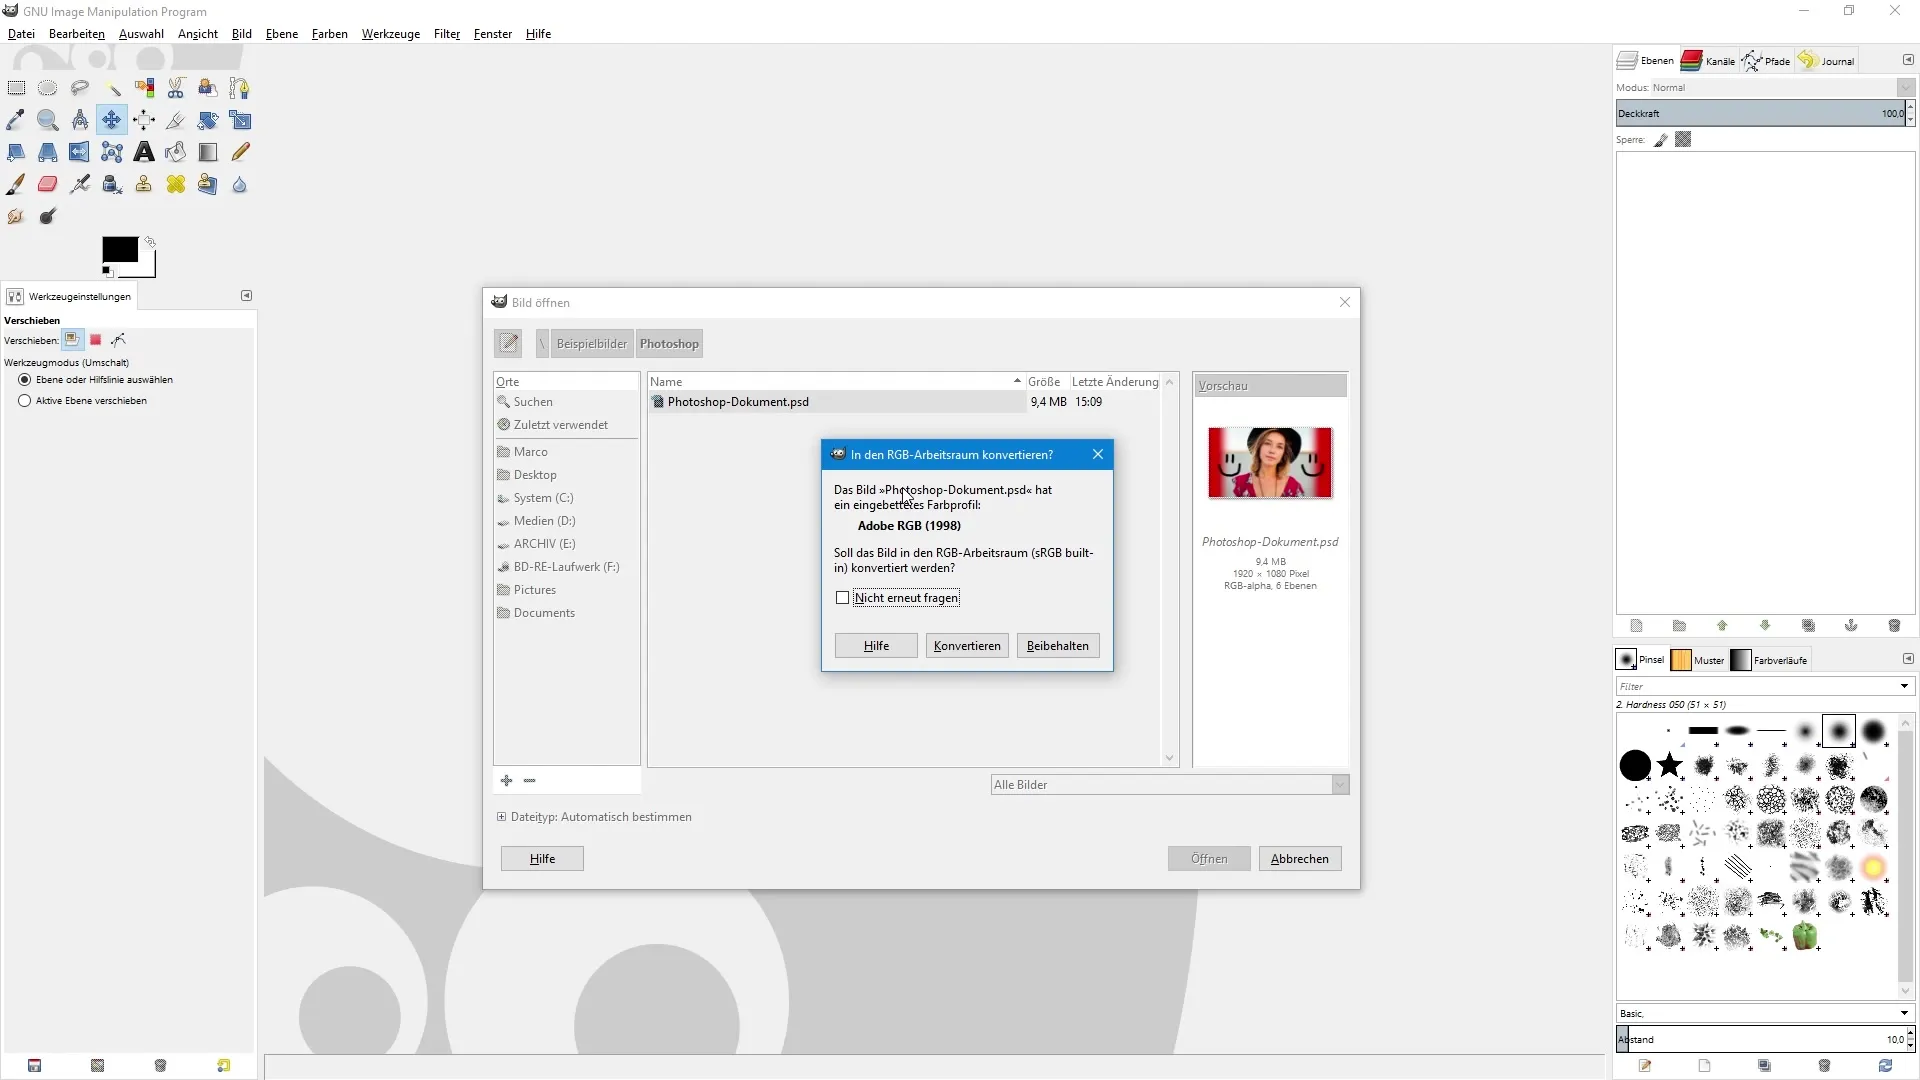Select the Text tool
This screenshot has height=1080, width=1920.
pyautogui.click(x=144, y=152)
